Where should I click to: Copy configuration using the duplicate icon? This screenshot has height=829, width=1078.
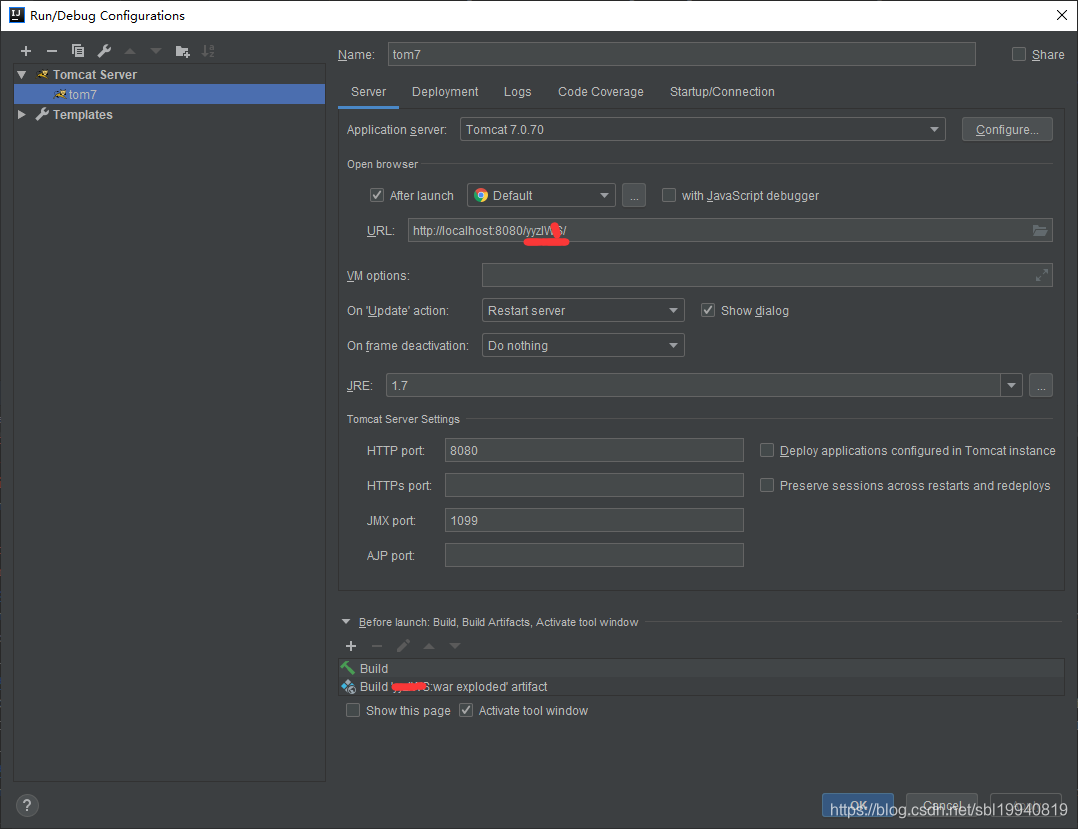[x=78, y=51]
